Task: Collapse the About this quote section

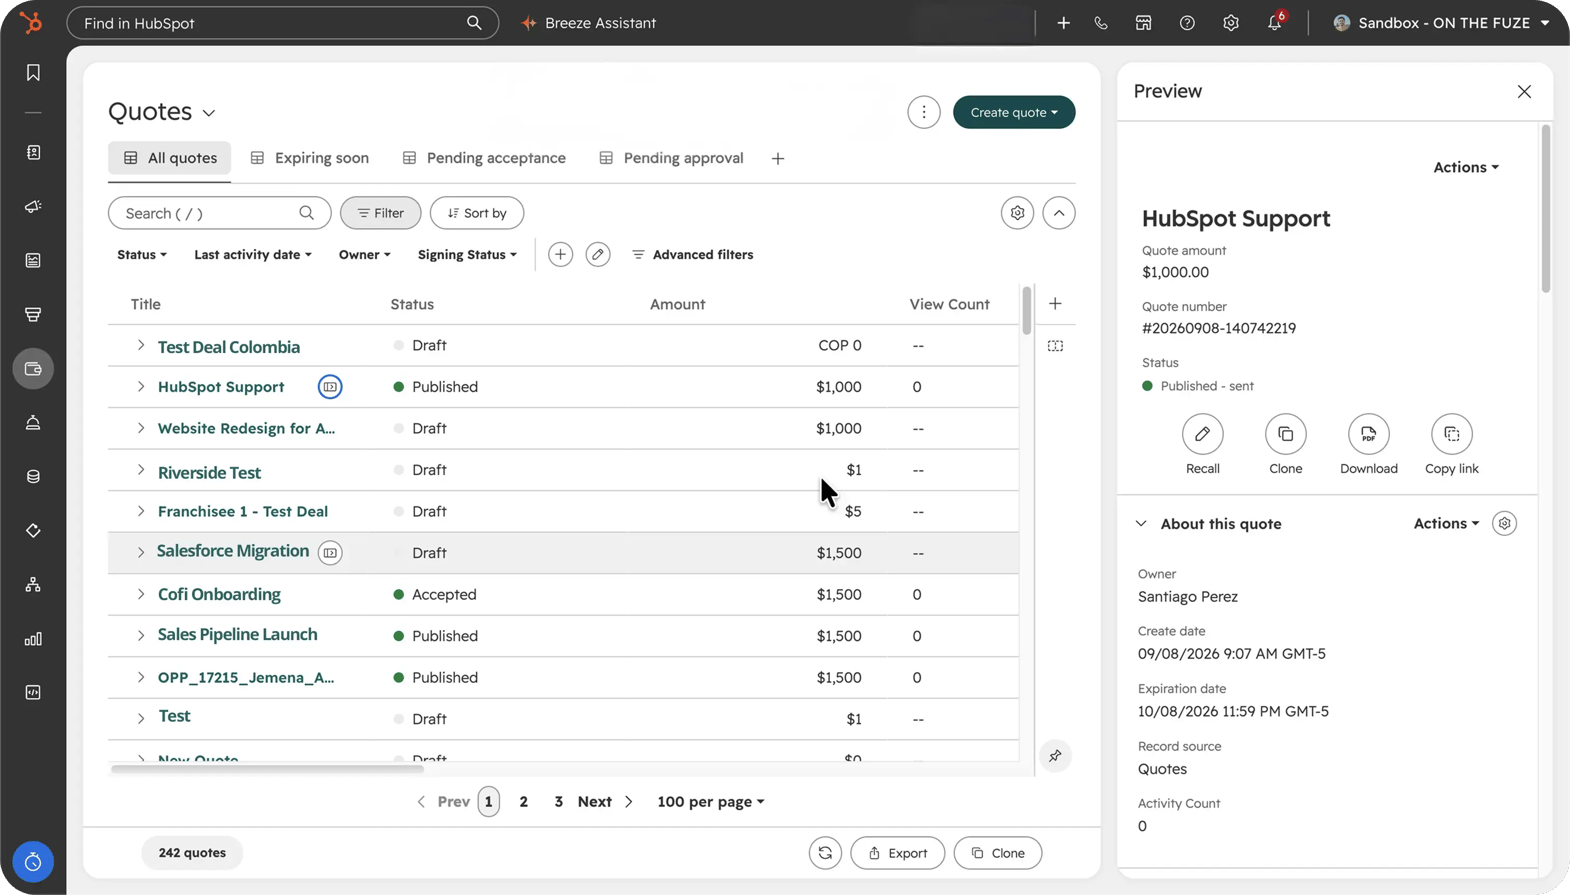Action: (x=1141, y=524)
